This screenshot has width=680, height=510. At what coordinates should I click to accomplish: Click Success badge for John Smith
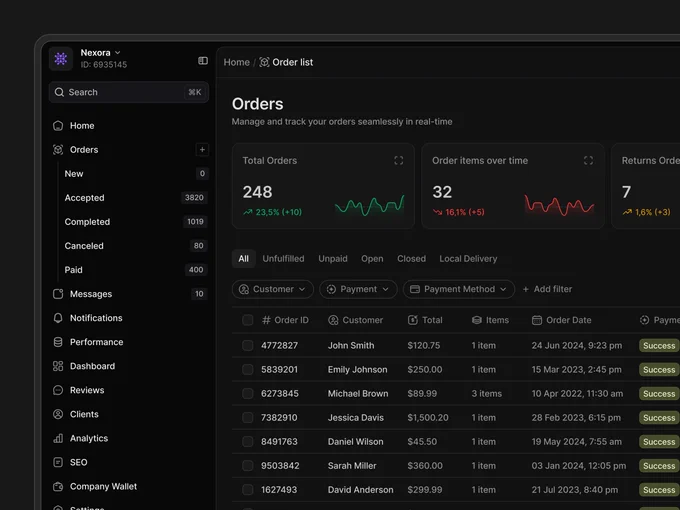659,346
